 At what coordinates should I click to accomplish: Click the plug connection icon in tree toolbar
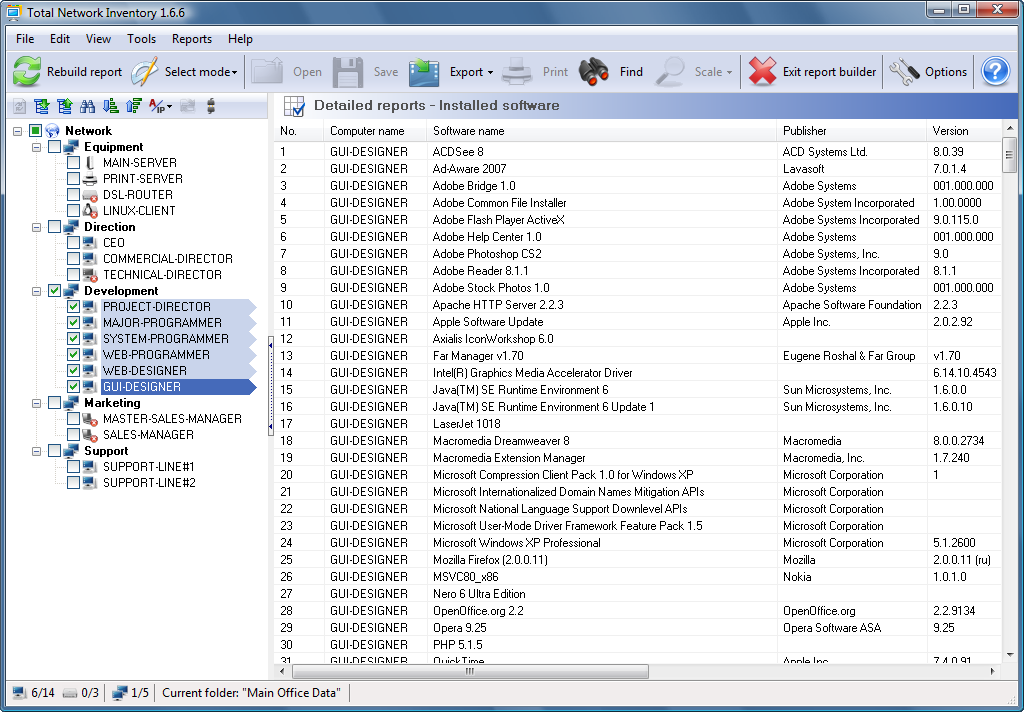(210, 106)
